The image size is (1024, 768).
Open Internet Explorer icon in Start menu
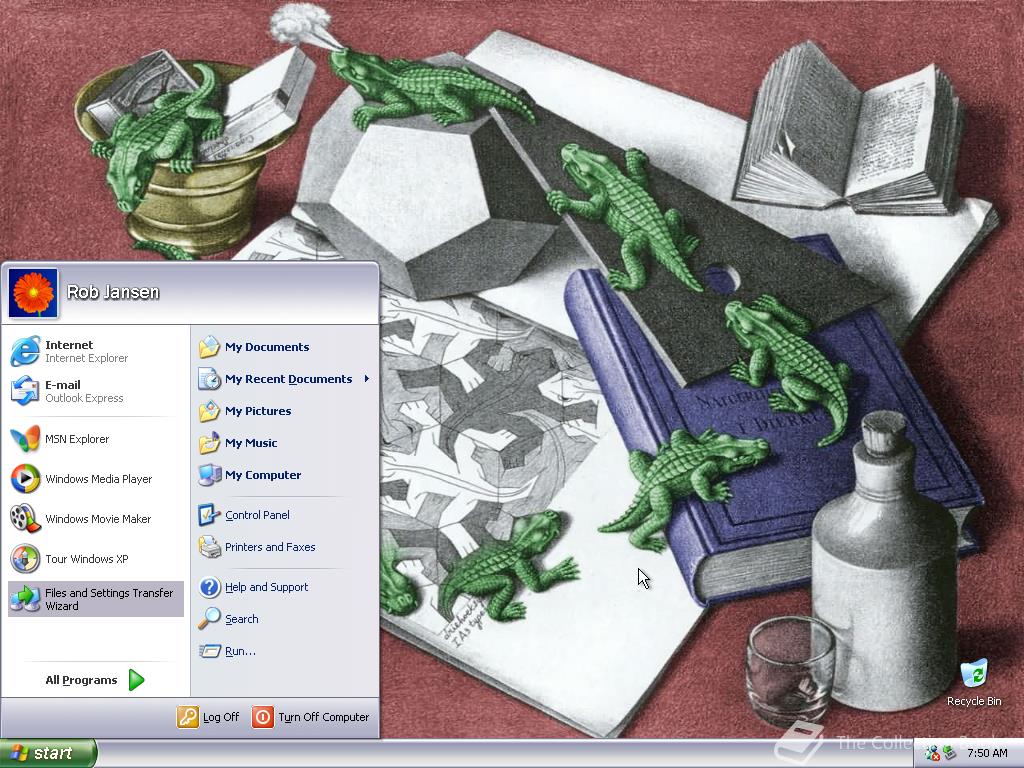(25, 351)
